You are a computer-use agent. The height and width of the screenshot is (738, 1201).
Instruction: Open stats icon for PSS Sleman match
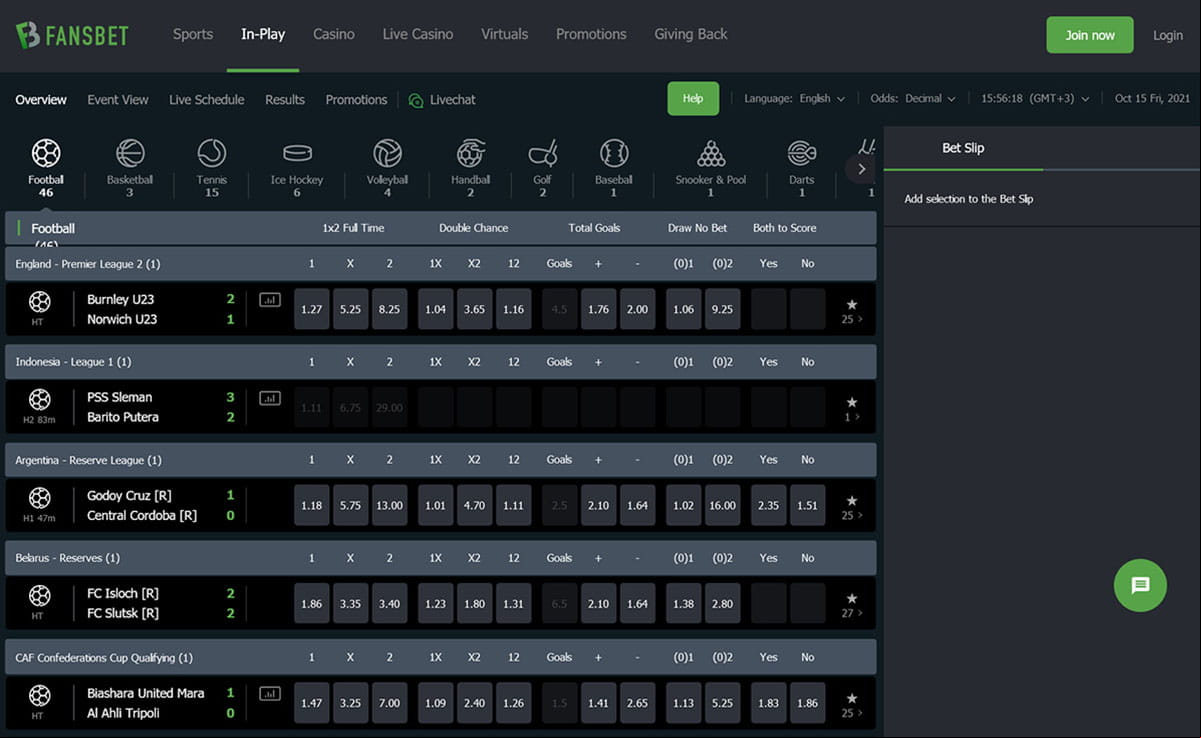pyautogui.click(x=270, y=397)
